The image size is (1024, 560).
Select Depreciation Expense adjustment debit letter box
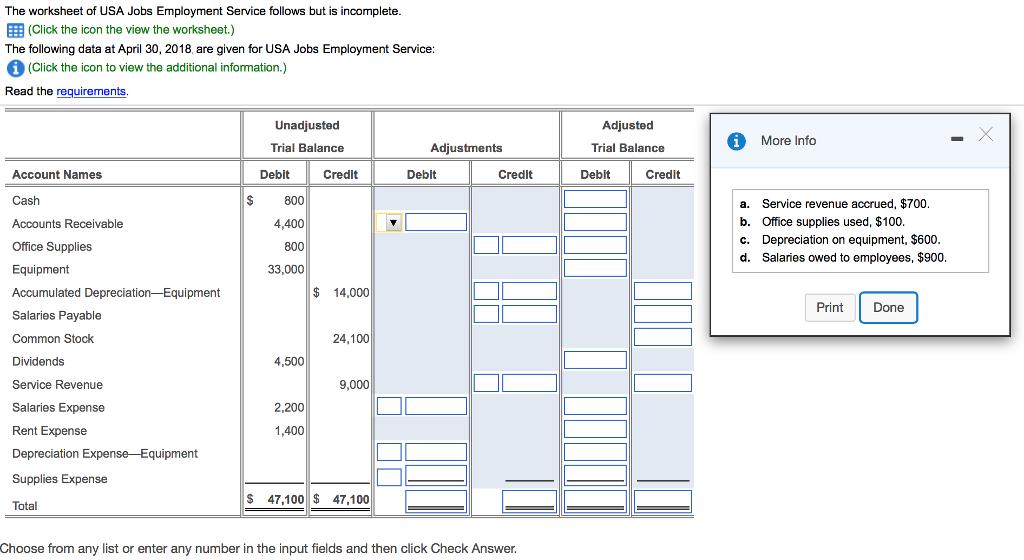click(389, 452)
